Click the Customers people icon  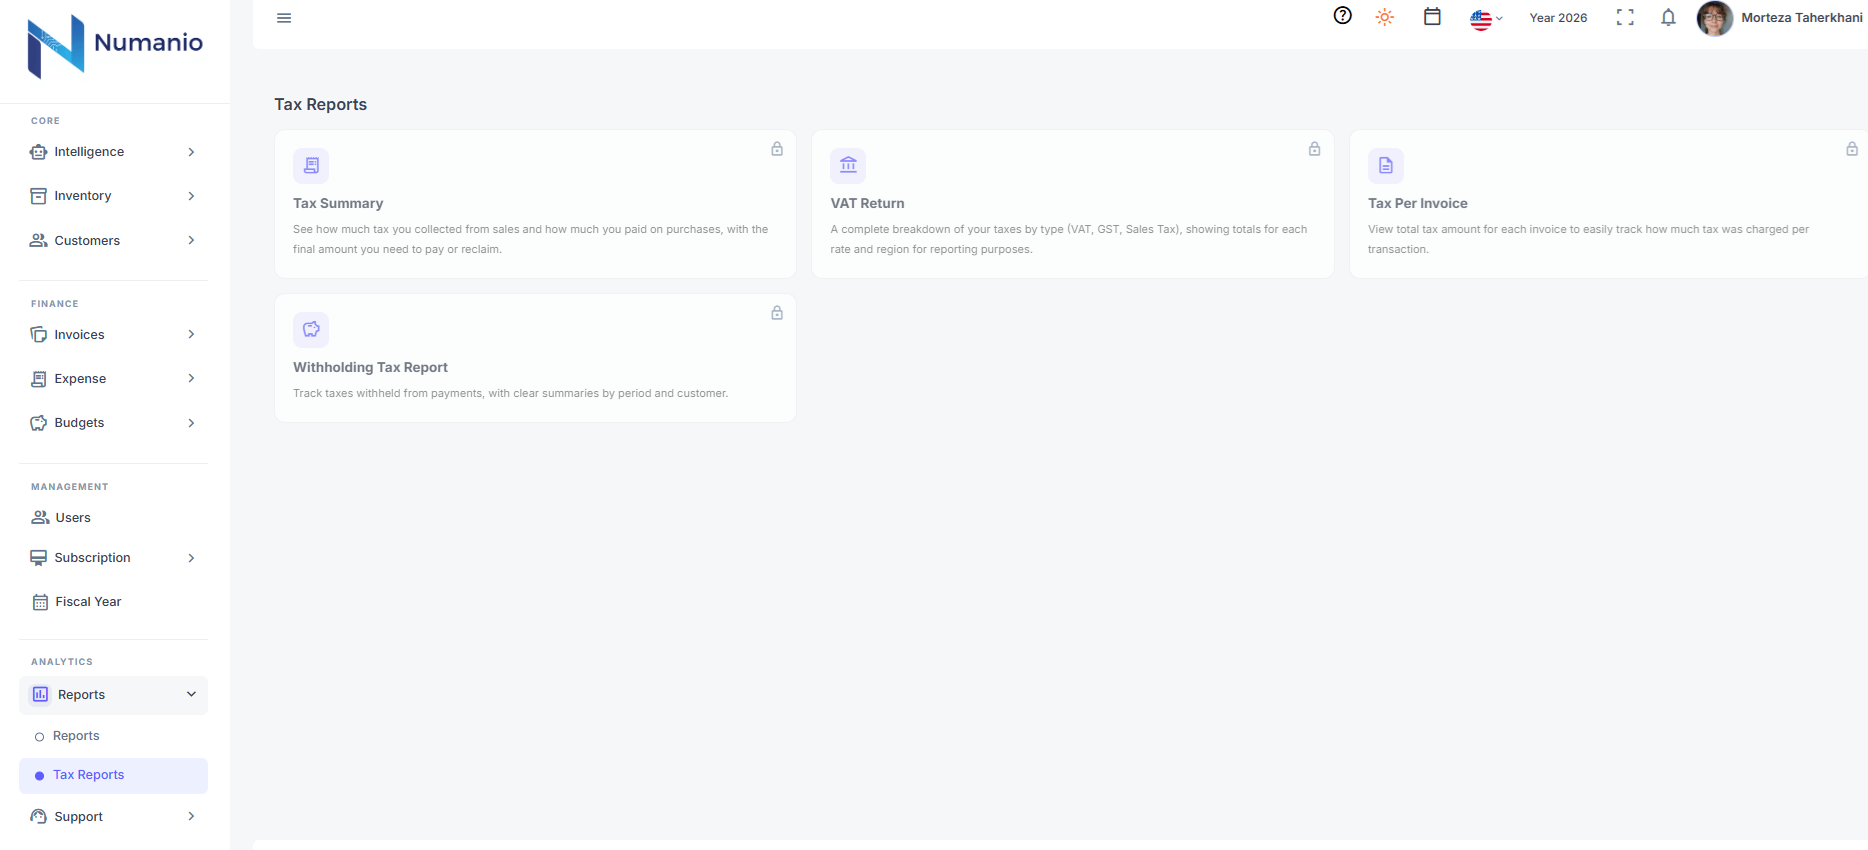(39, 240)
